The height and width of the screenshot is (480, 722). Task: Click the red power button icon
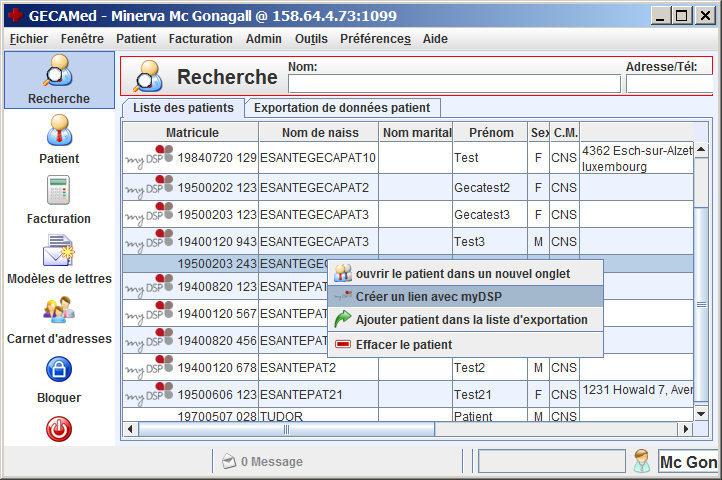[58, 429]
